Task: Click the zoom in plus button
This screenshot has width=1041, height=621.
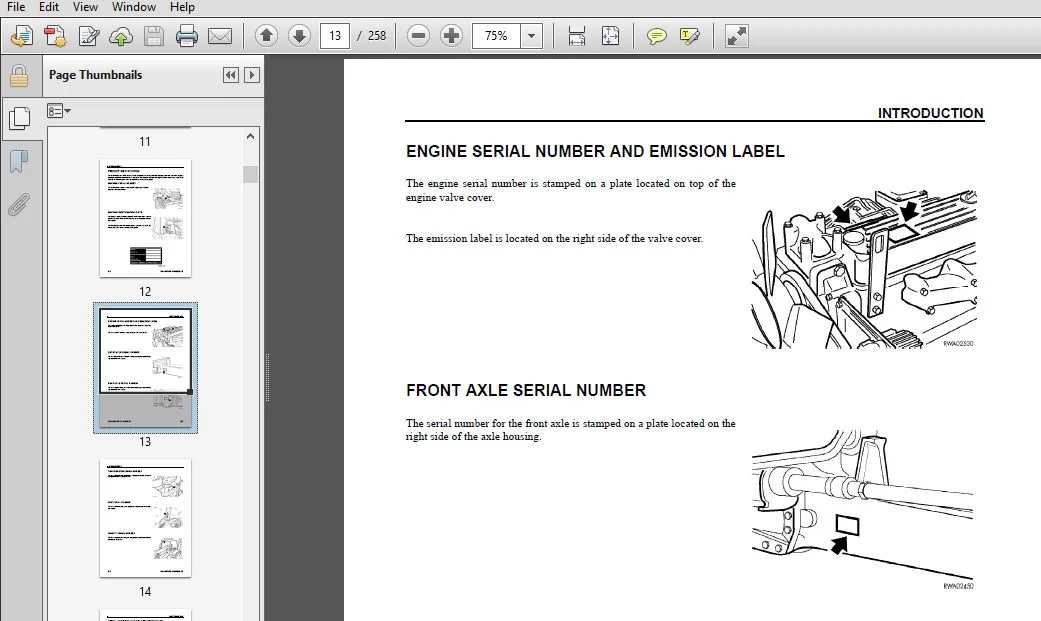Action: point(451,36)
